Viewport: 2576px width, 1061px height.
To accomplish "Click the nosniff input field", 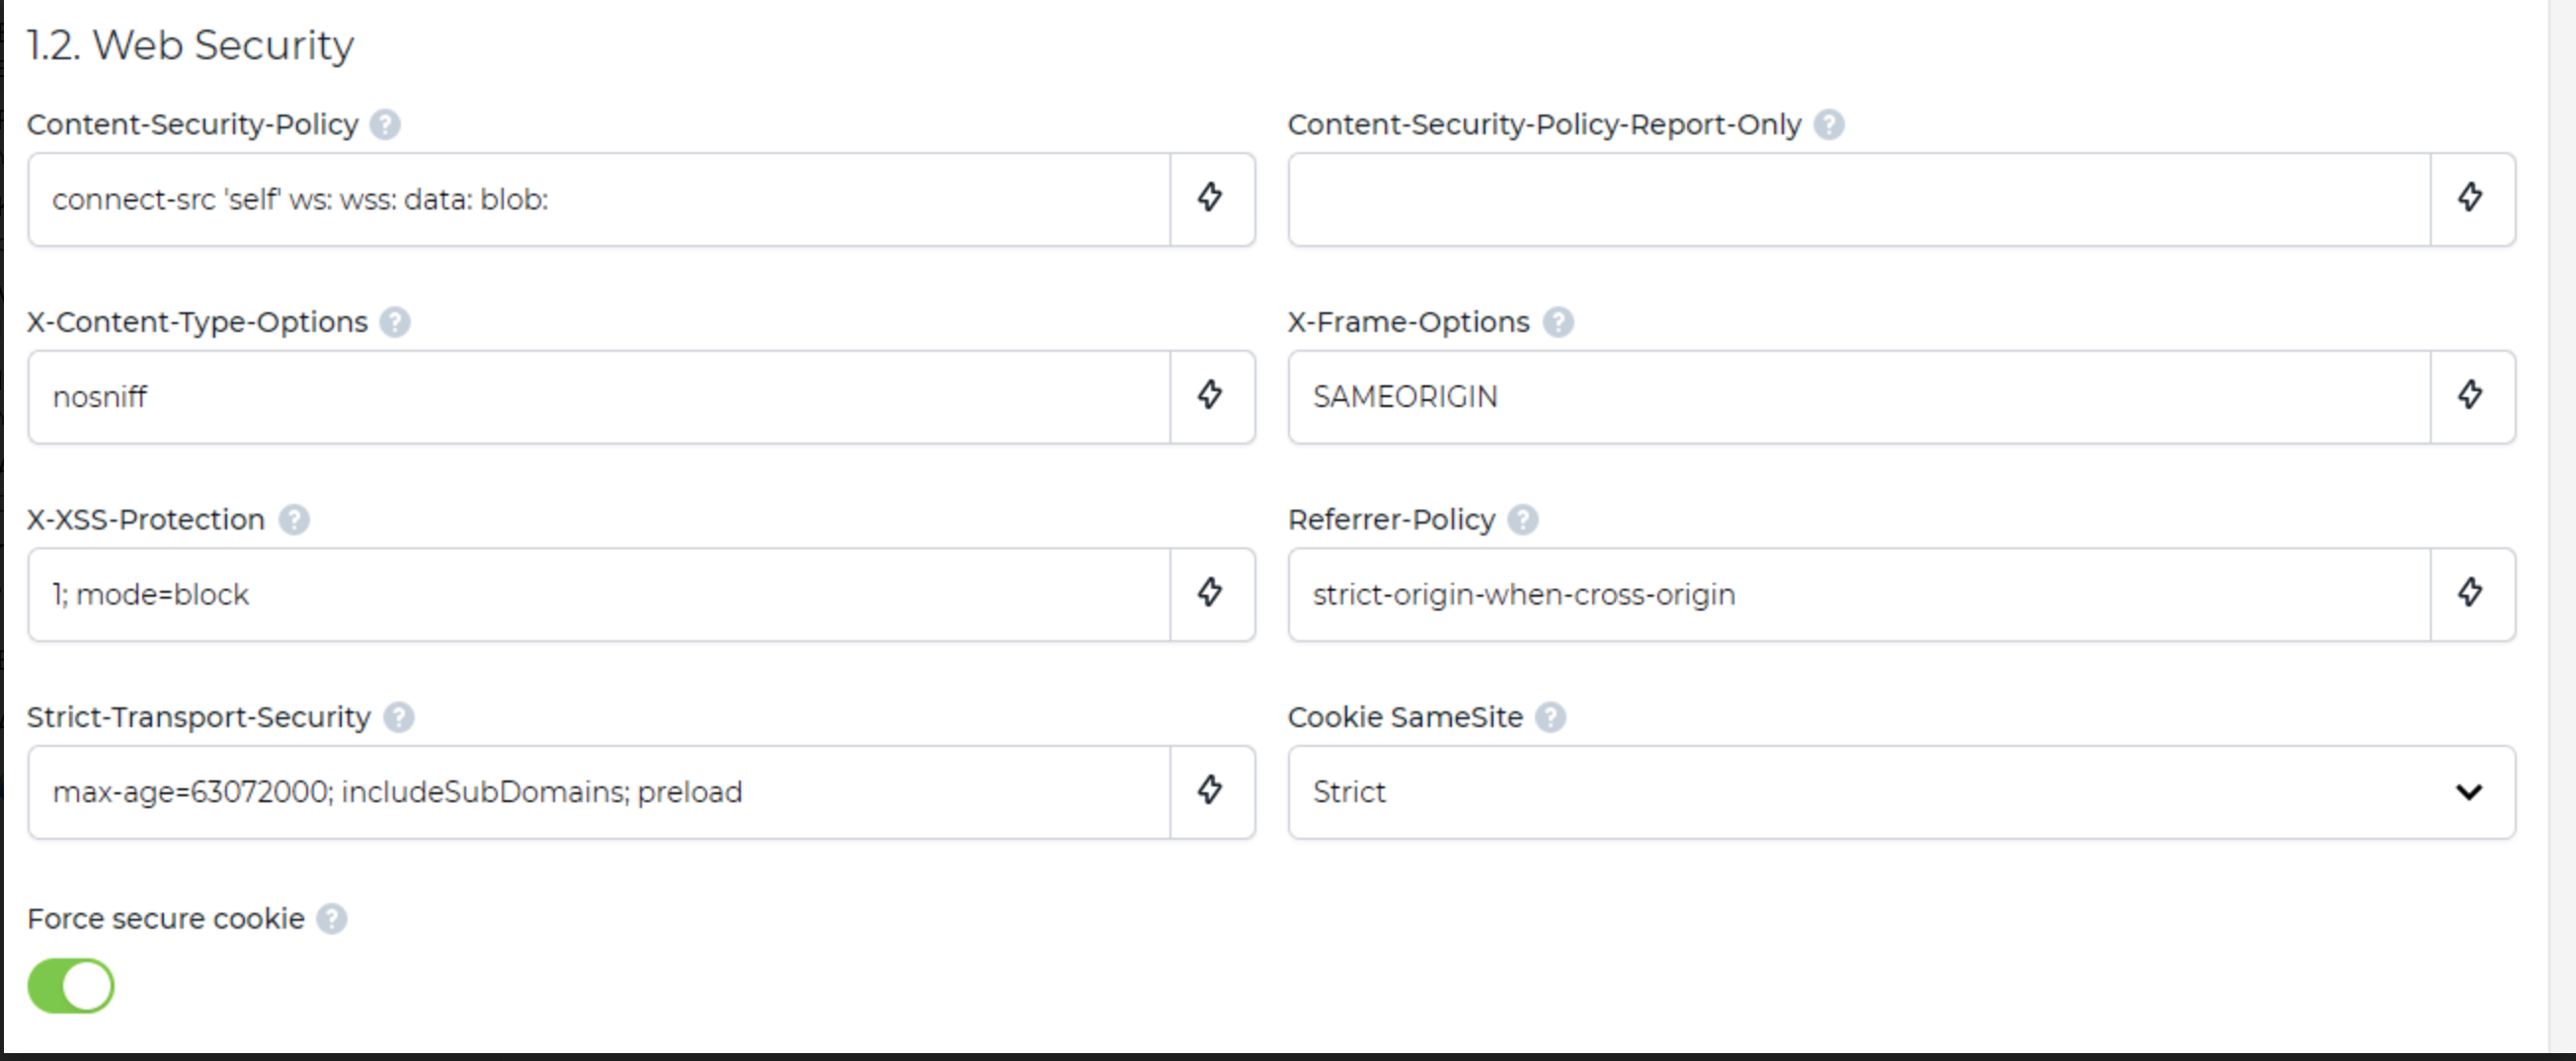I will coord(599,397).
